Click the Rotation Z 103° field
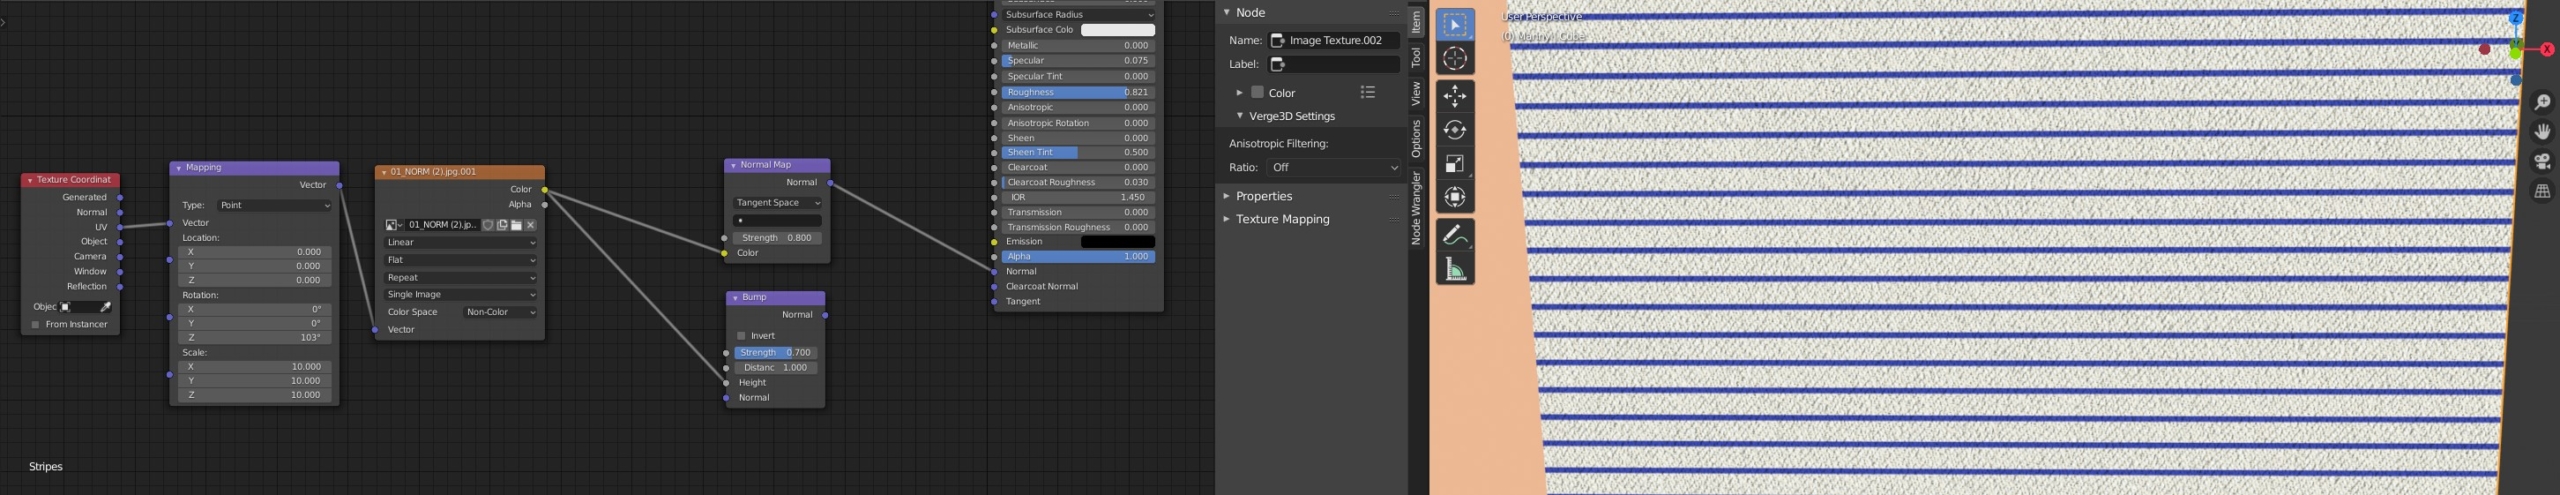2560x495 pixels. pos(255,338)
